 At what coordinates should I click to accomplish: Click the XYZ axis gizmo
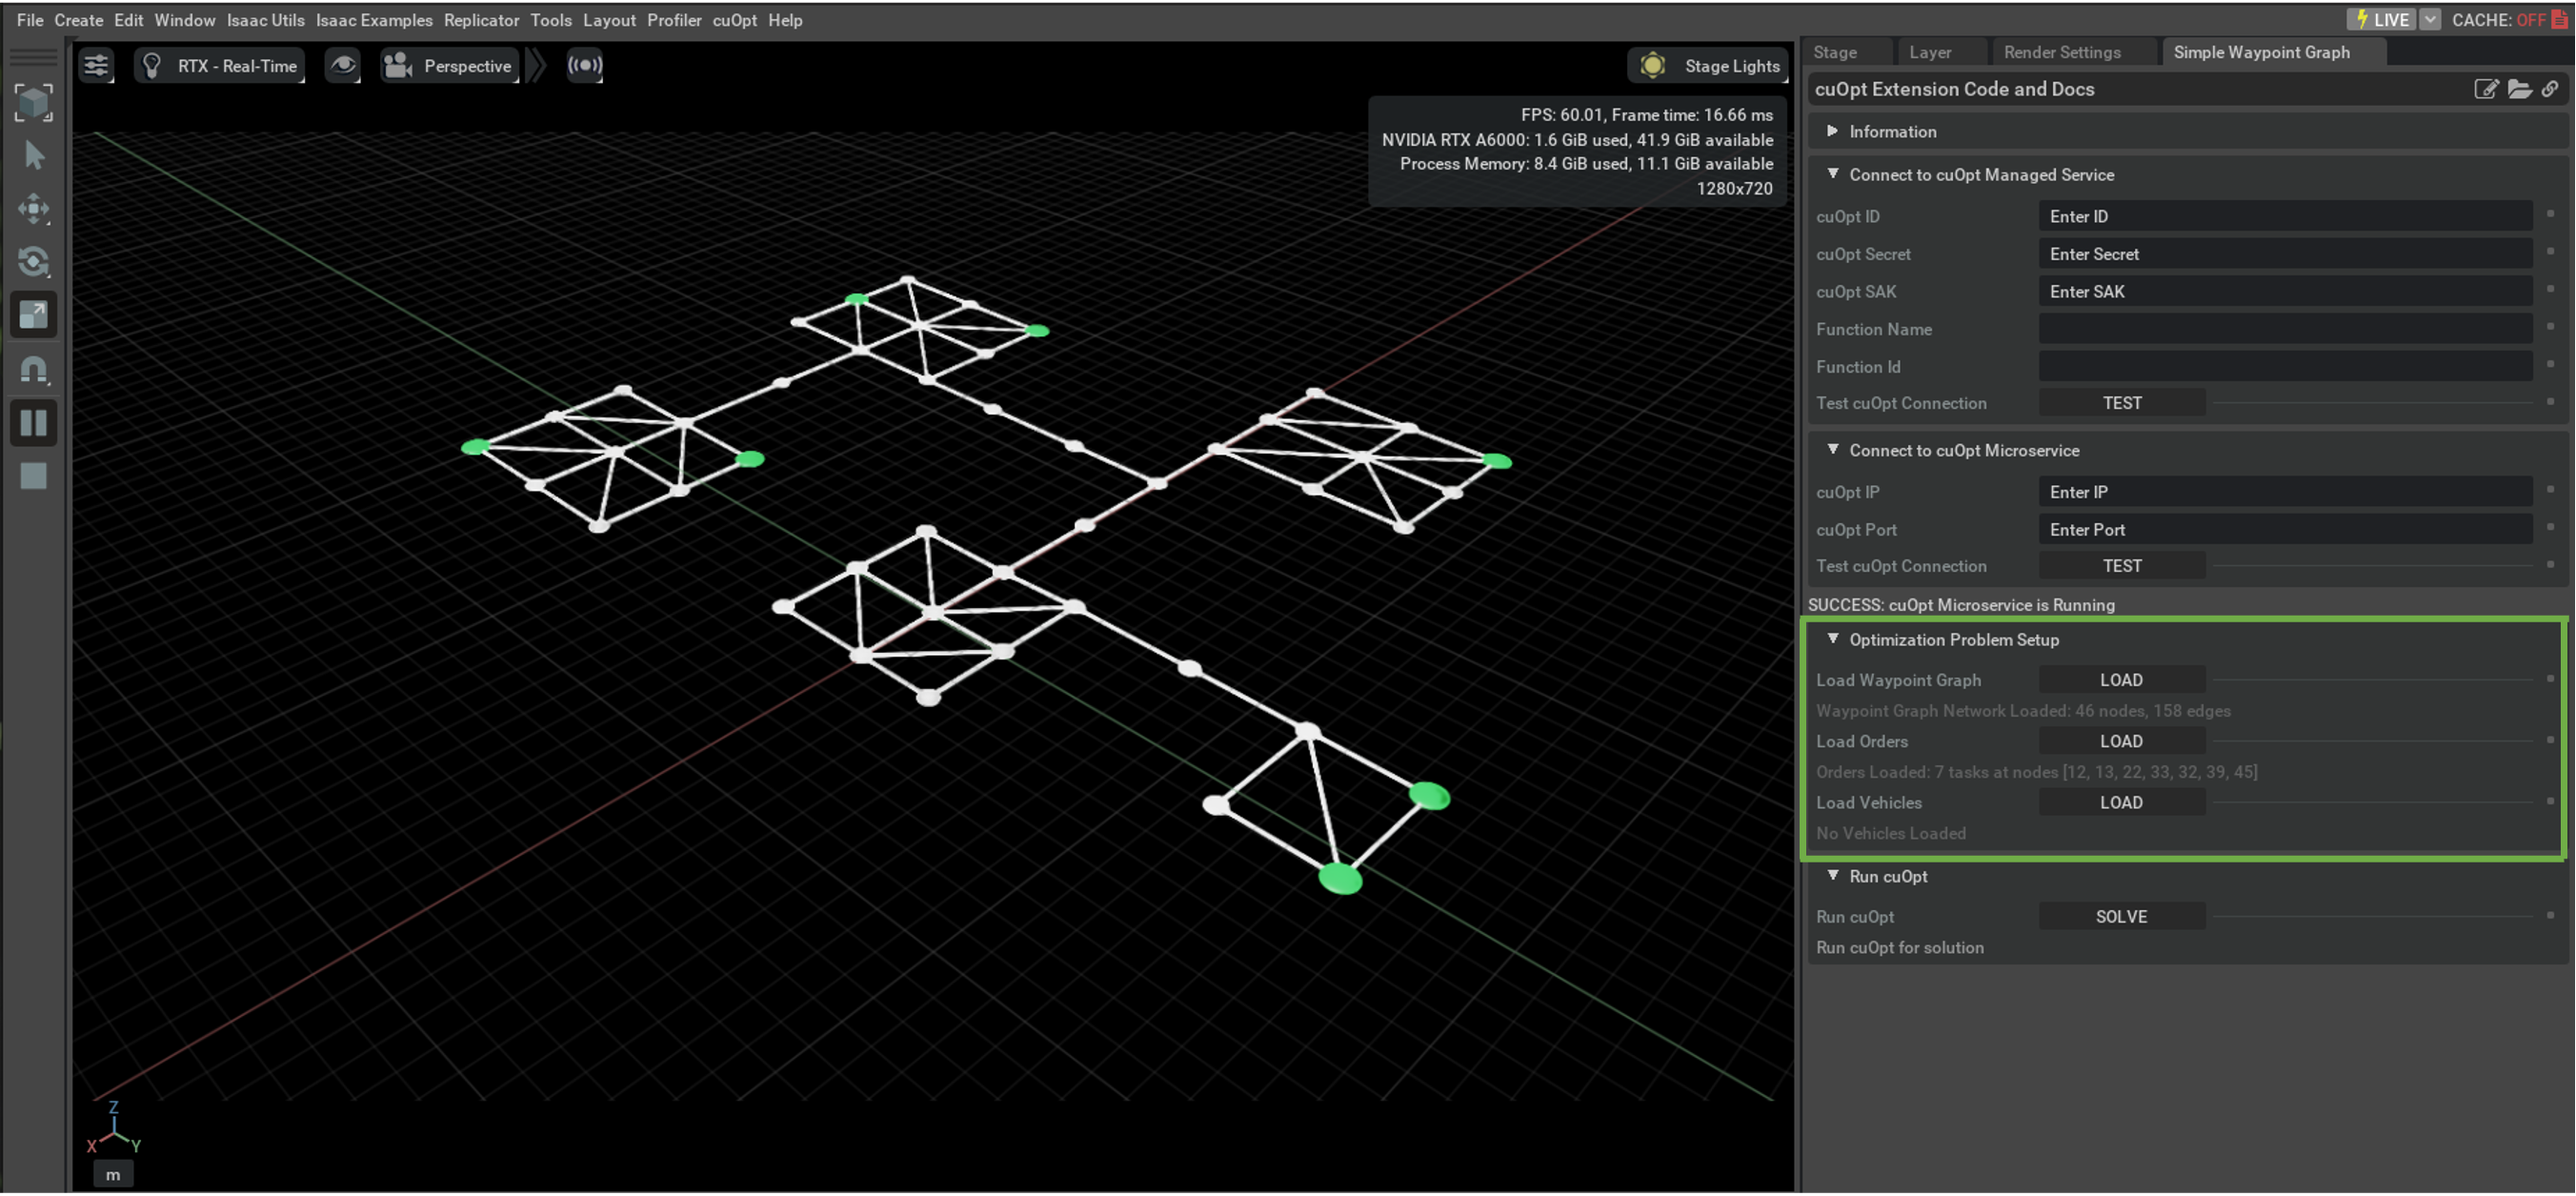click(113, 1128)
